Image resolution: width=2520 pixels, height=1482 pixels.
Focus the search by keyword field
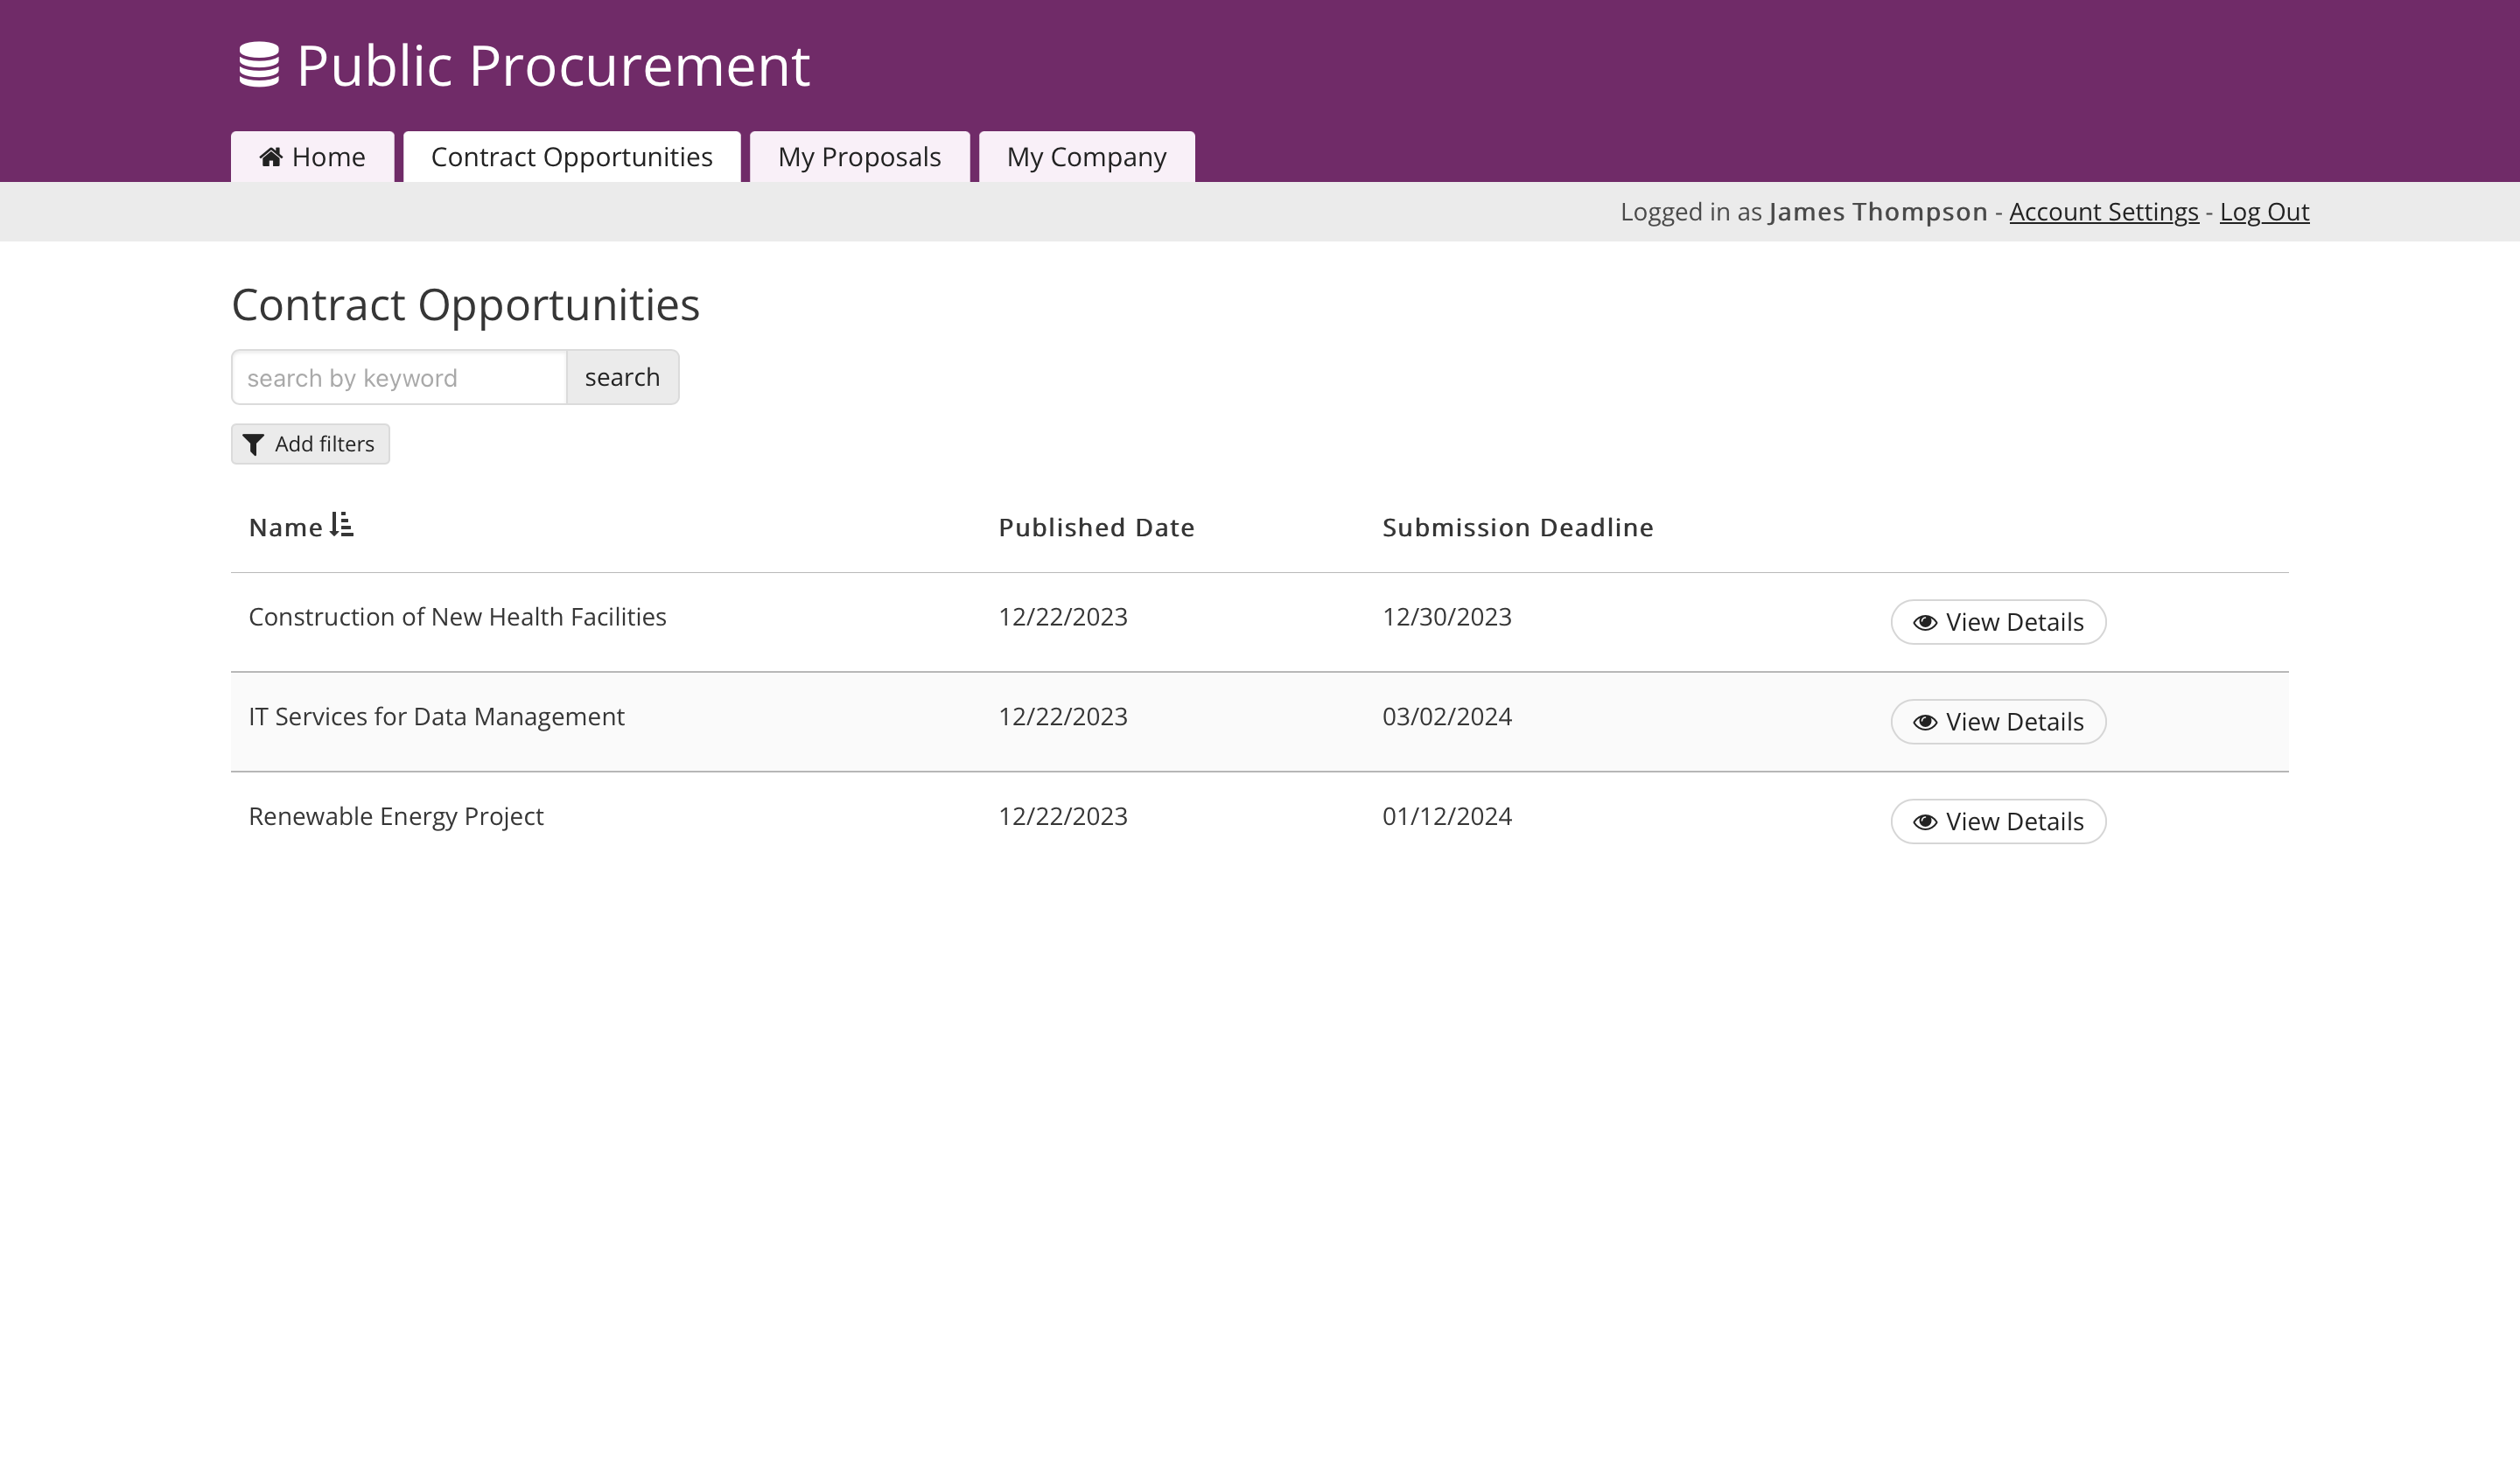(399, 378)
